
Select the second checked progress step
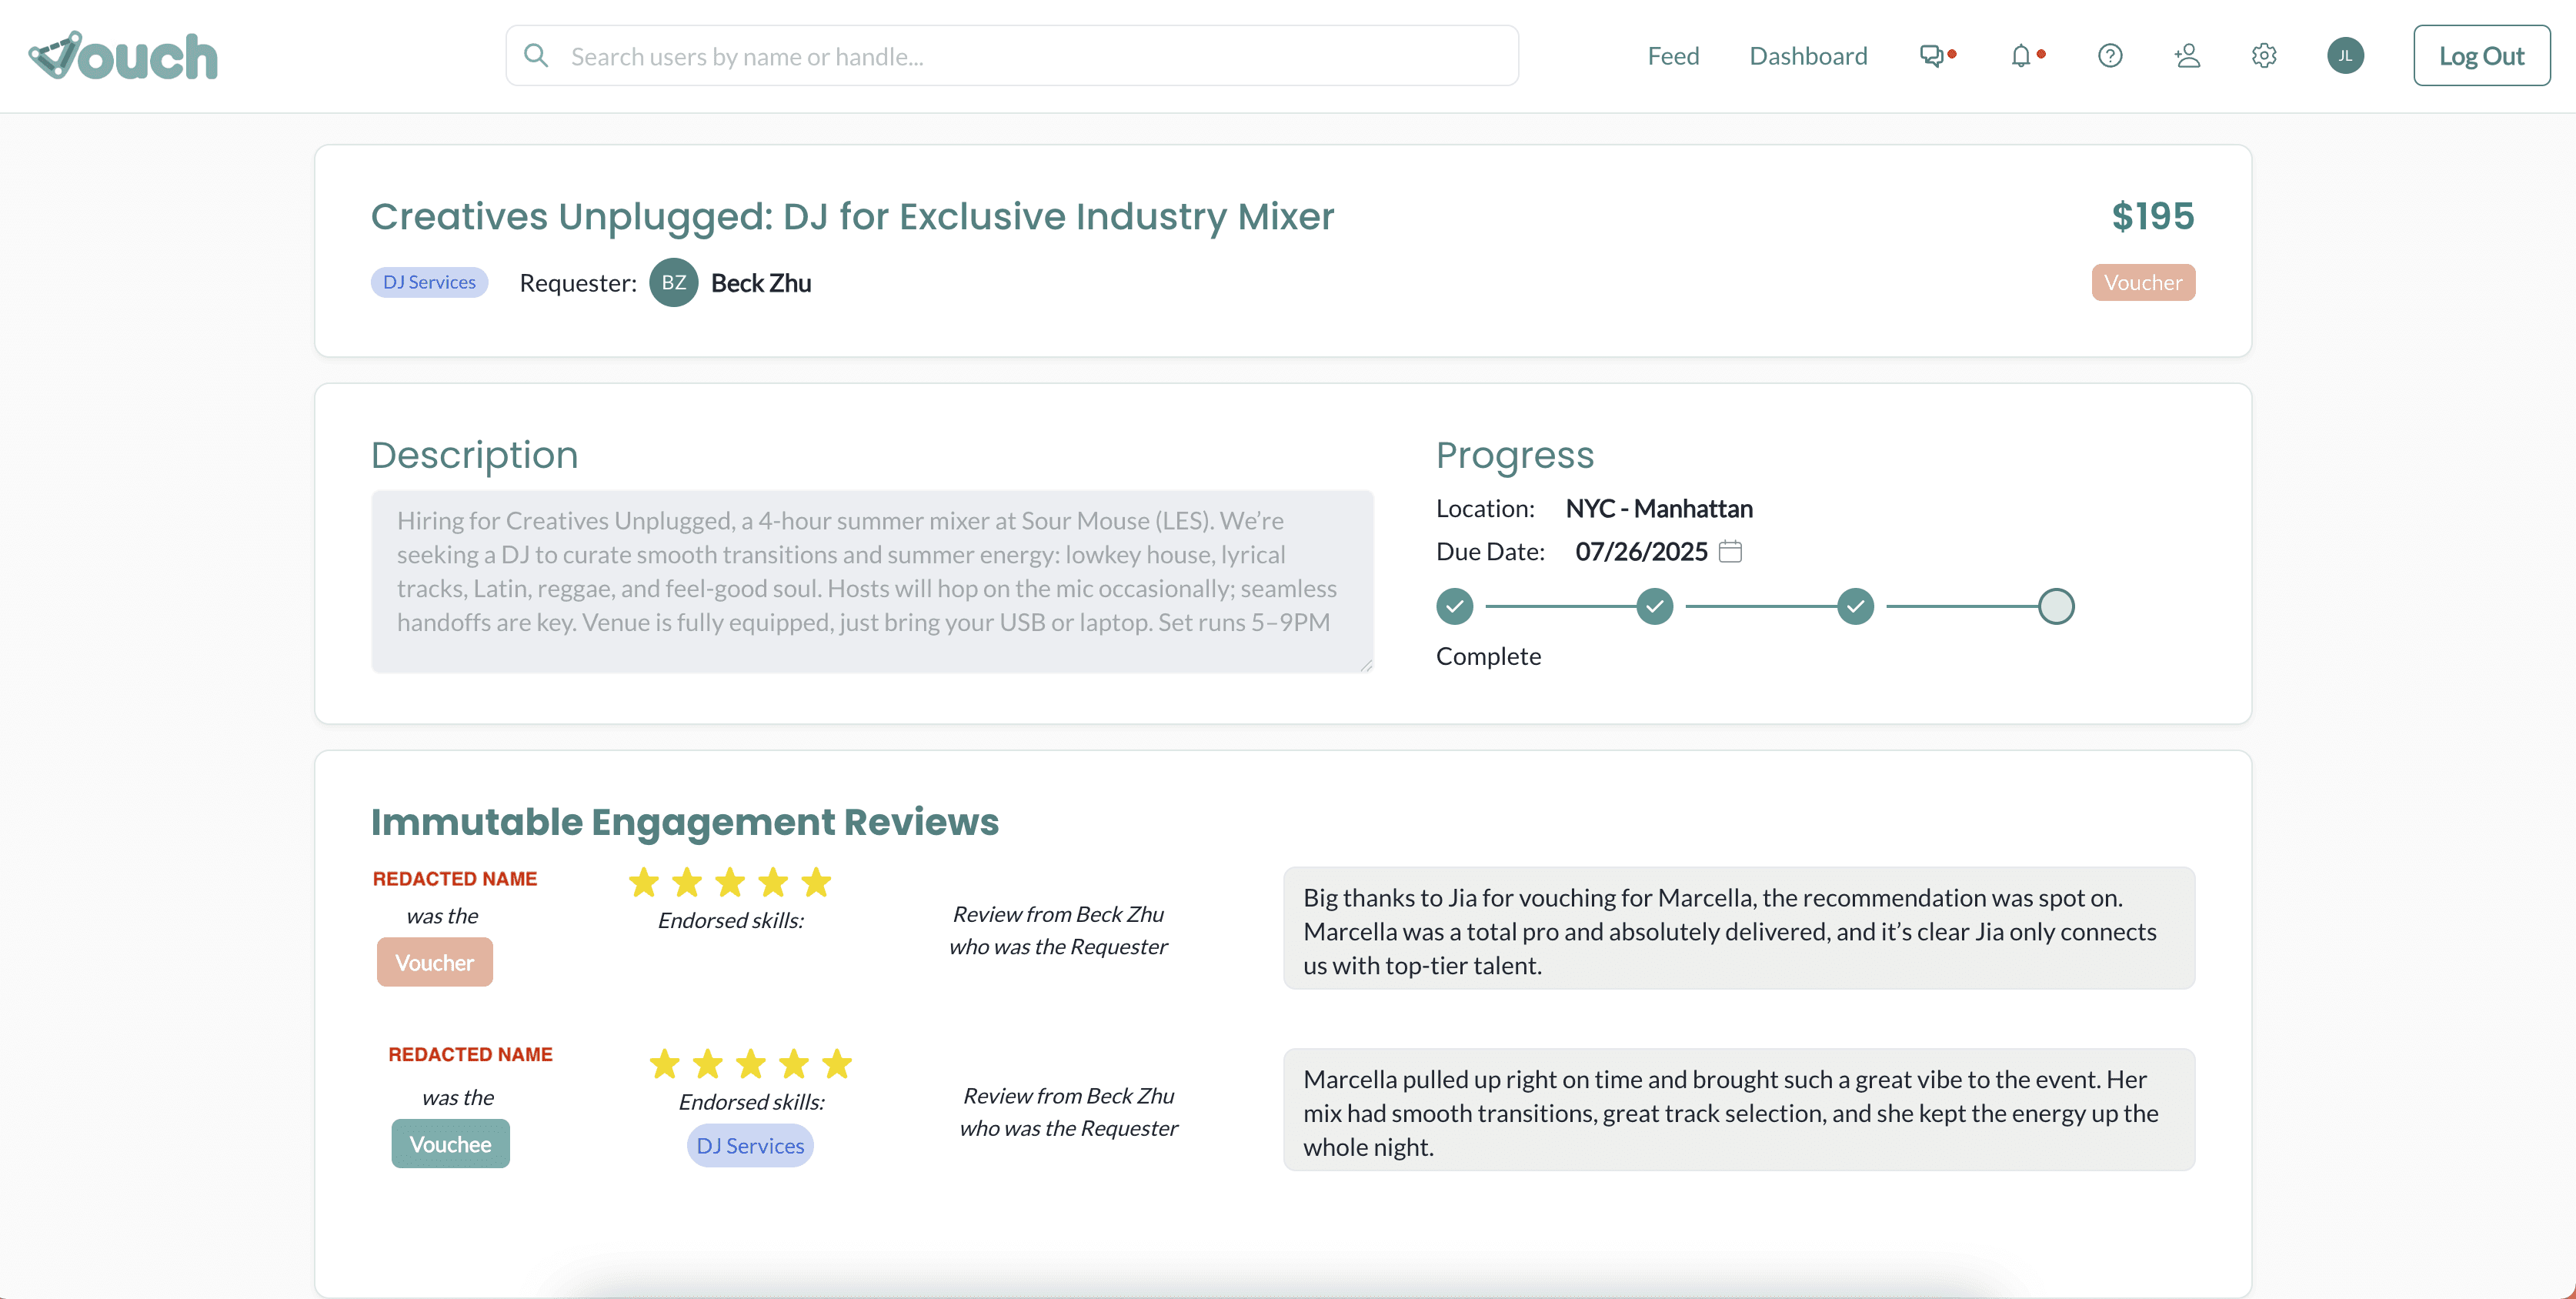(1655, 606)
